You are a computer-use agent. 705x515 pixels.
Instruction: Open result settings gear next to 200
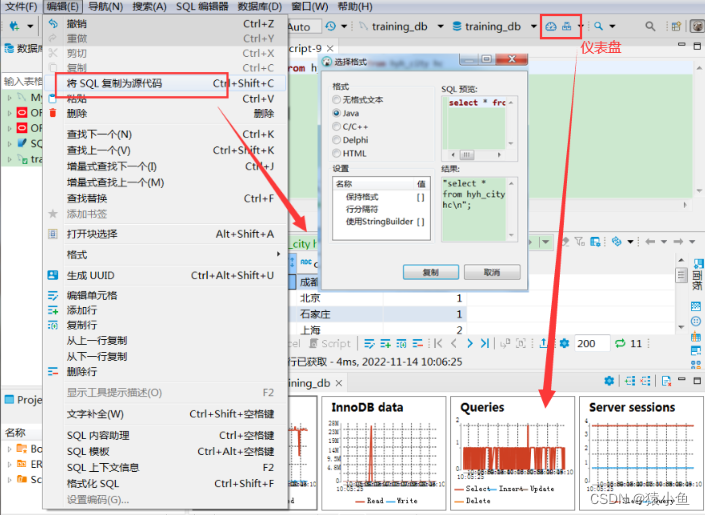tap(564, 344)
